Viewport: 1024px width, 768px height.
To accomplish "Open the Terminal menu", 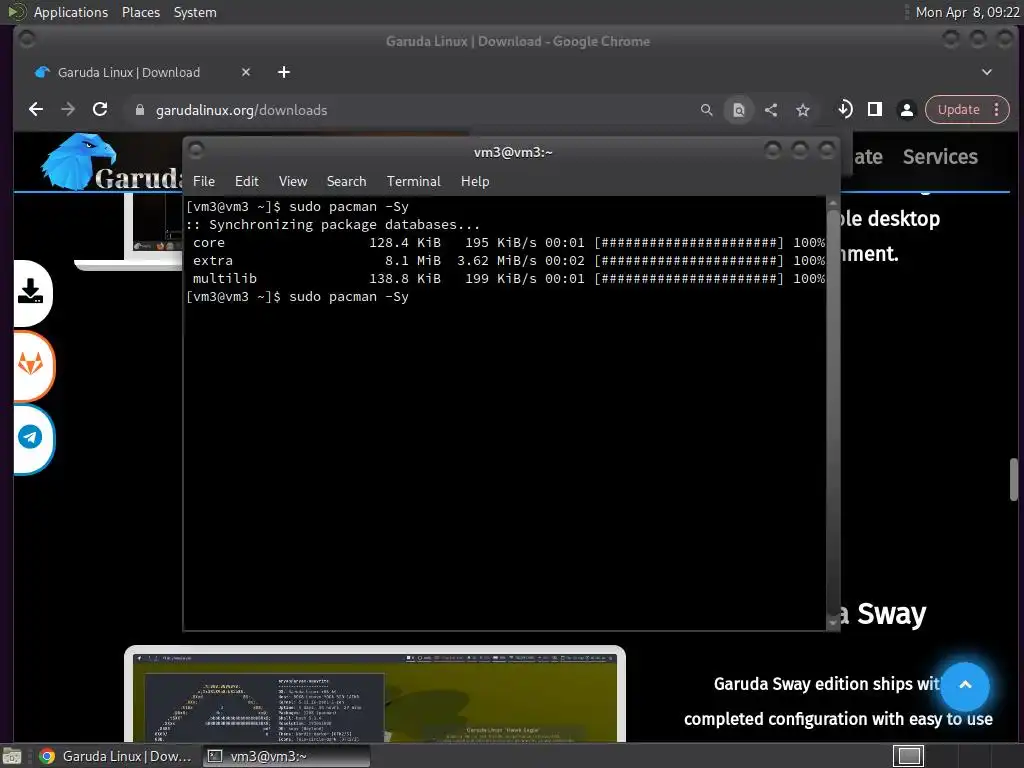I will [413, 182].
